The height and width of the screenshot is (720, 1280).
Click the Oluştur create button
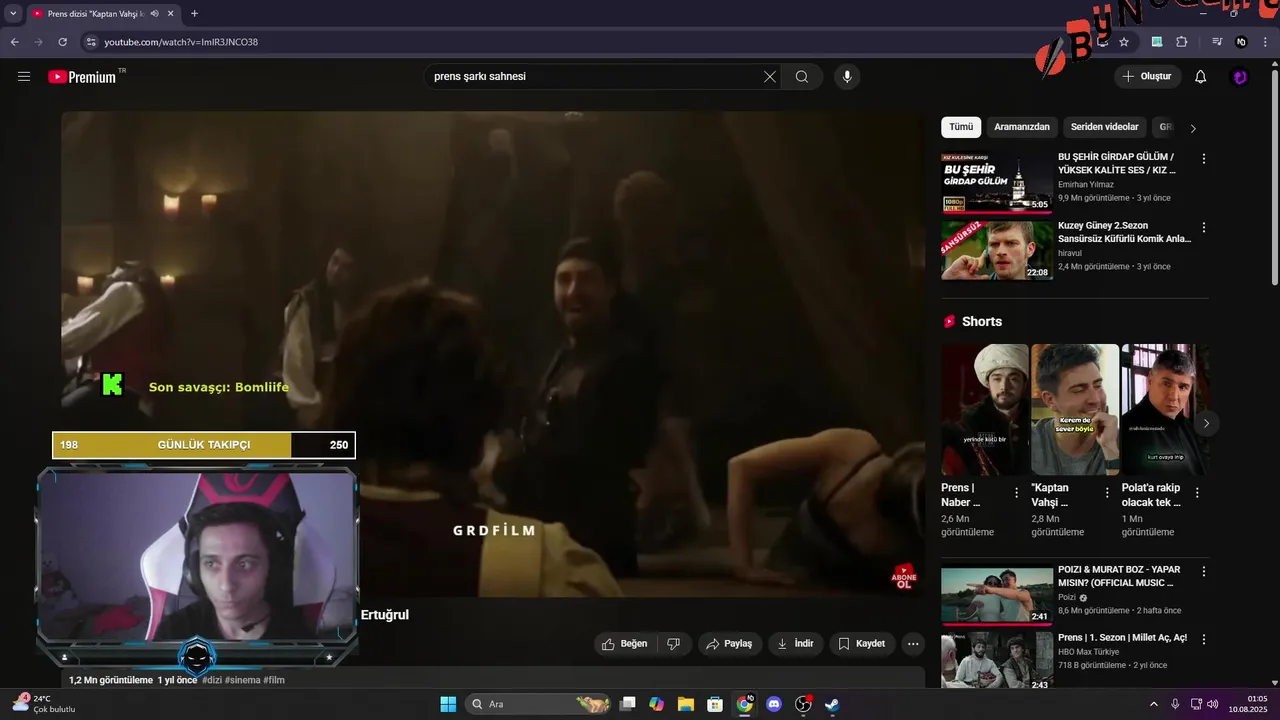point(1148,77)
